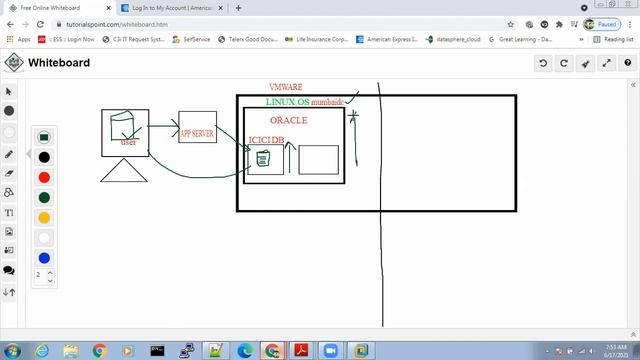Screen dimensions: 640x360
Task: Open the Apps bookmark
Action: pos(19,39)
